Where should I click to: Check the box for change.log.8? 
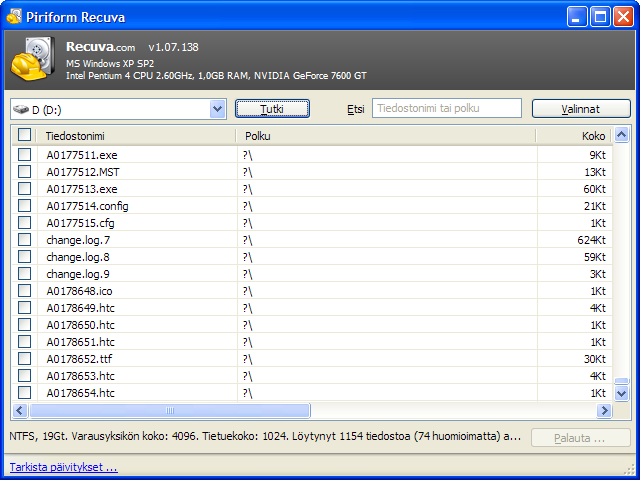click(x=24, y=257)
